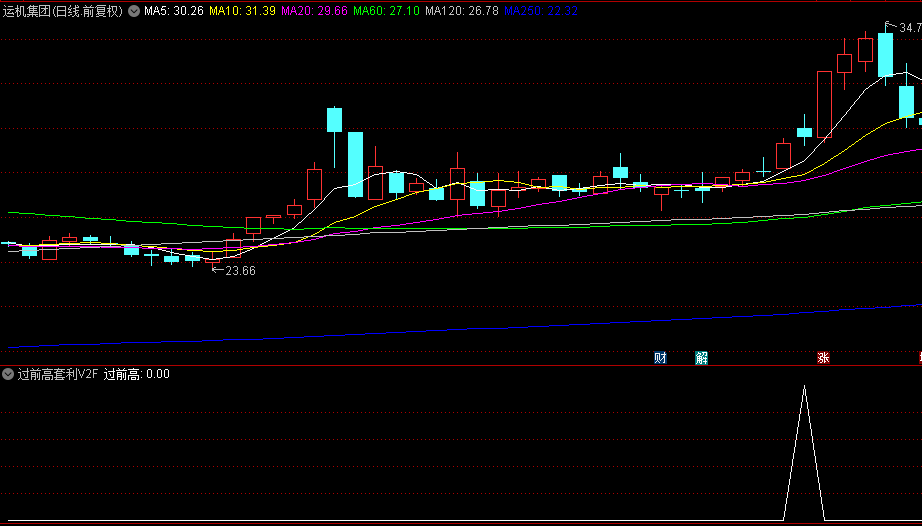922x526 pixels.
Task: Select the magenta MA20: 29.66 label
Action: pyautogui.click(x=315, y=11)
